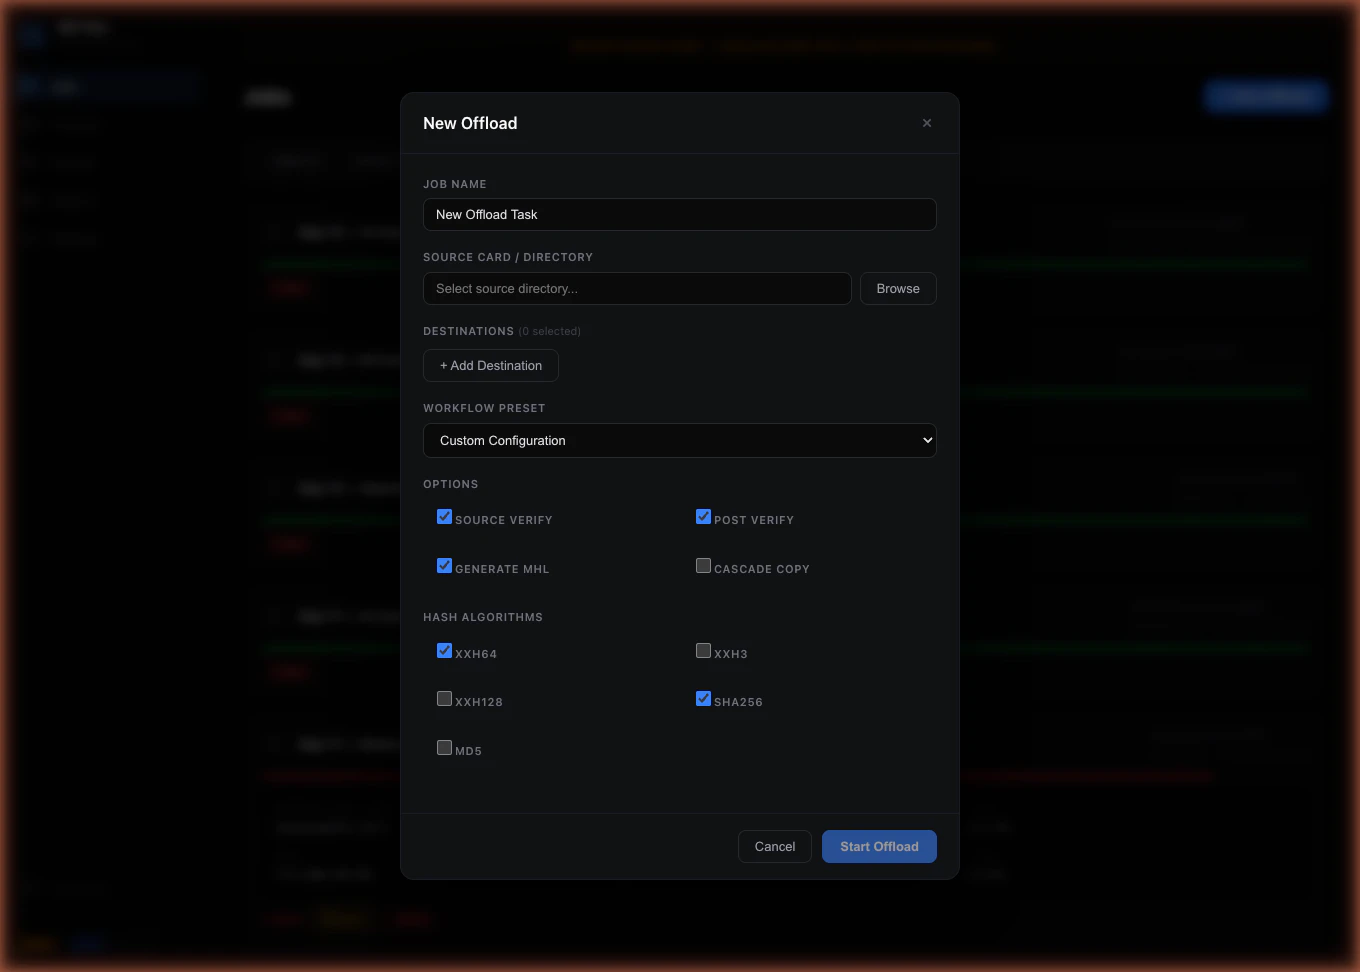
Task: Uncheck the XXH64 hash algorithm
Action: click(444, 651)
